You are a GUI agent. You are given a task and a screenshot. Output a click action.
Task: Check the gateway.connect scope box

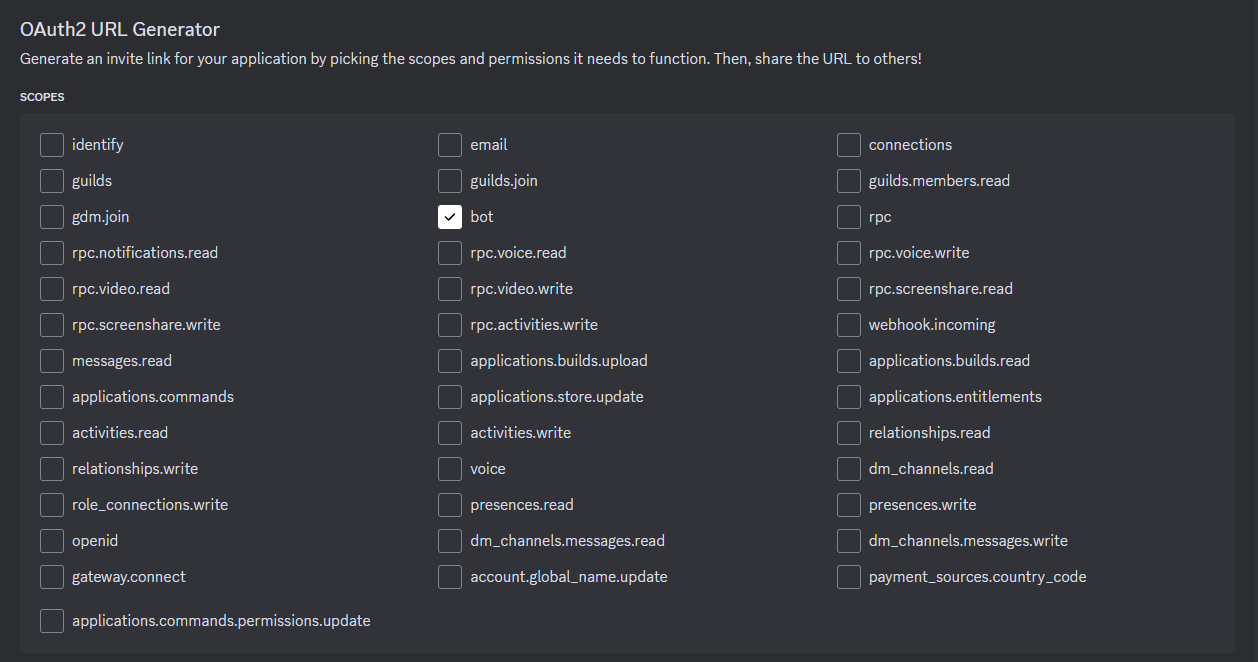click(x=52, y=577)
